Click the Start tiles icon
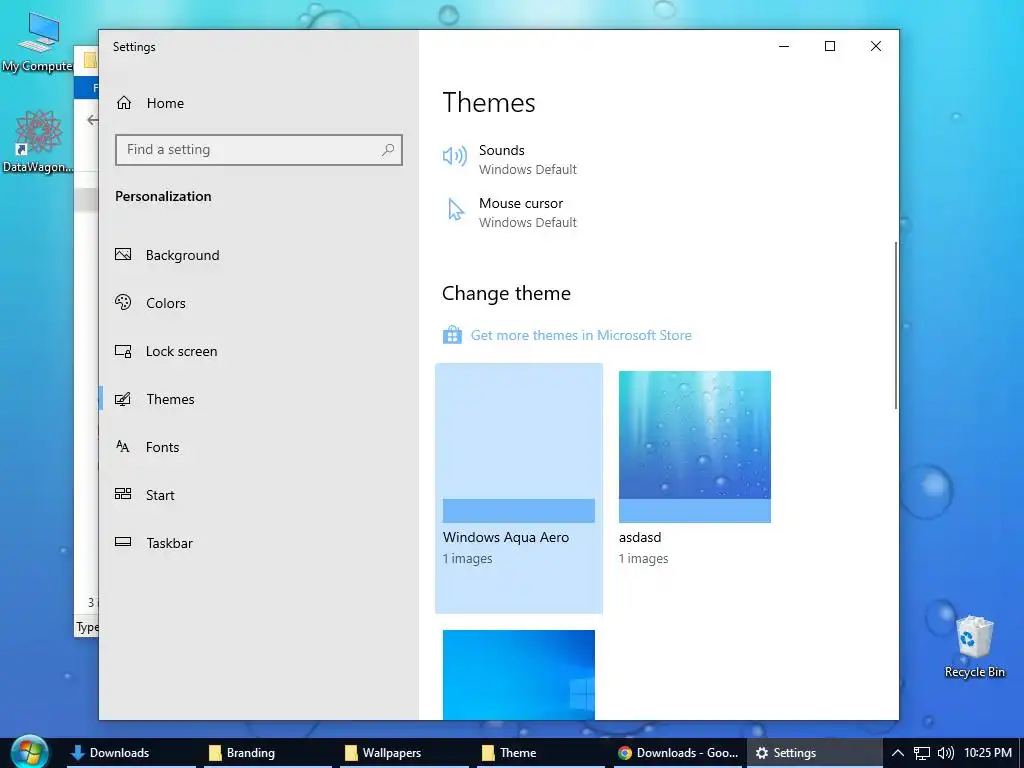The image size is (1024, 768). (123, 494)
